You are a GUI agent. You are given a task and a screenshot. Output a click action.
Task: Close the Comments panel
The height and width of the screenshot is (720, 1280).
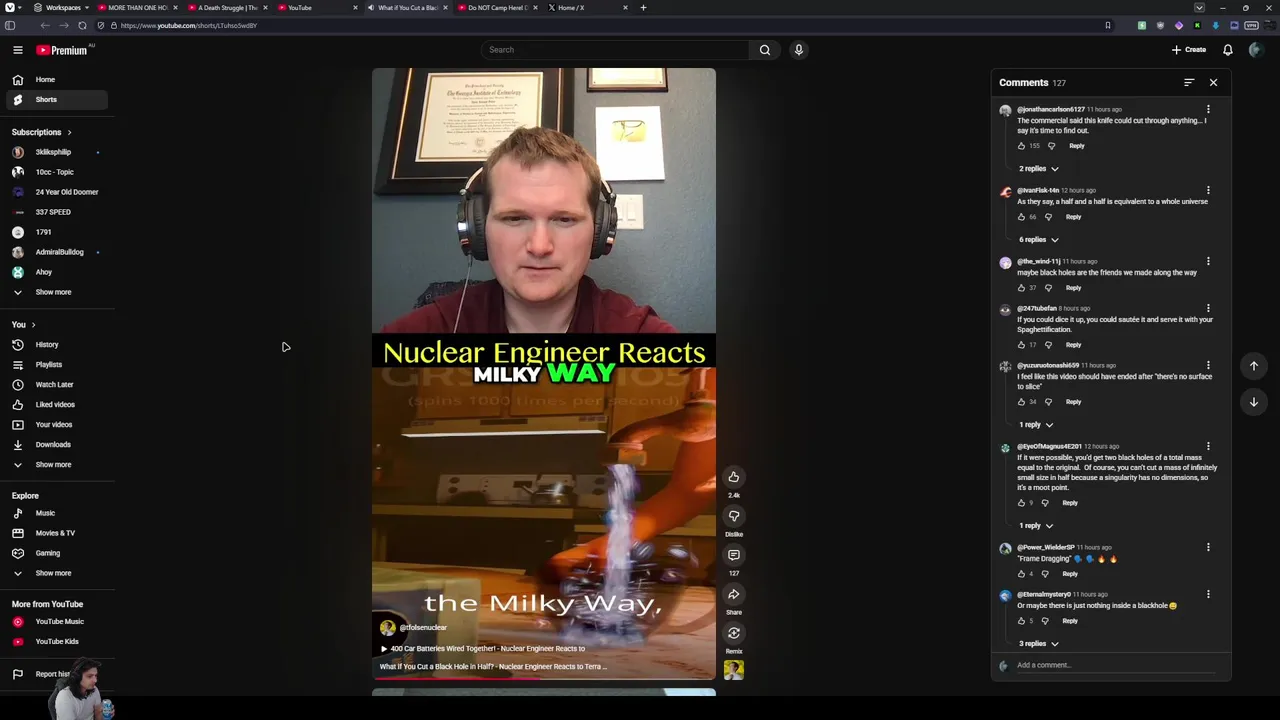point(1213,83)
